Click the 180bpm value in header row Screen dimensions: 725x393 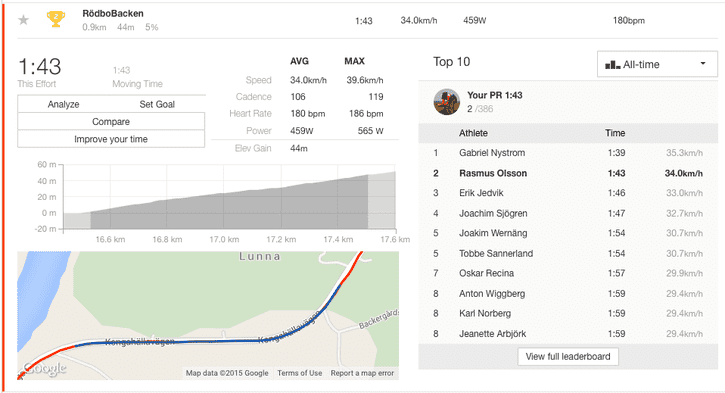(629, 20)
